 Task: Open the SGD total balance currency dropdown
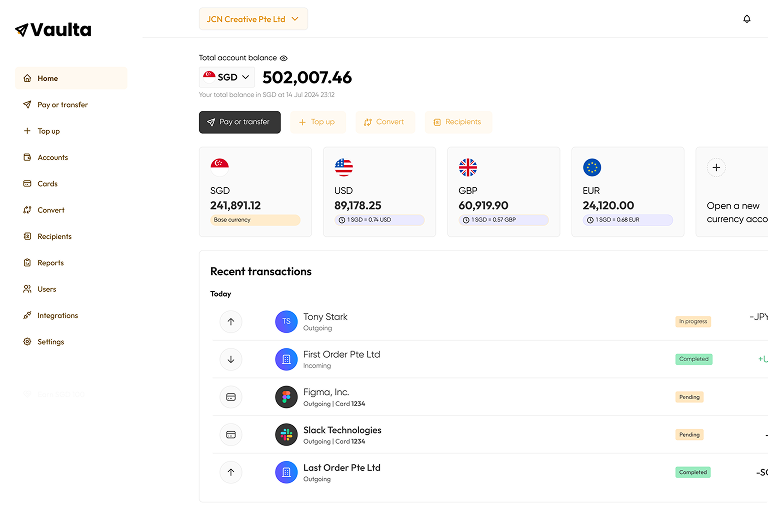pyautogui.click(x=227, y=77)
